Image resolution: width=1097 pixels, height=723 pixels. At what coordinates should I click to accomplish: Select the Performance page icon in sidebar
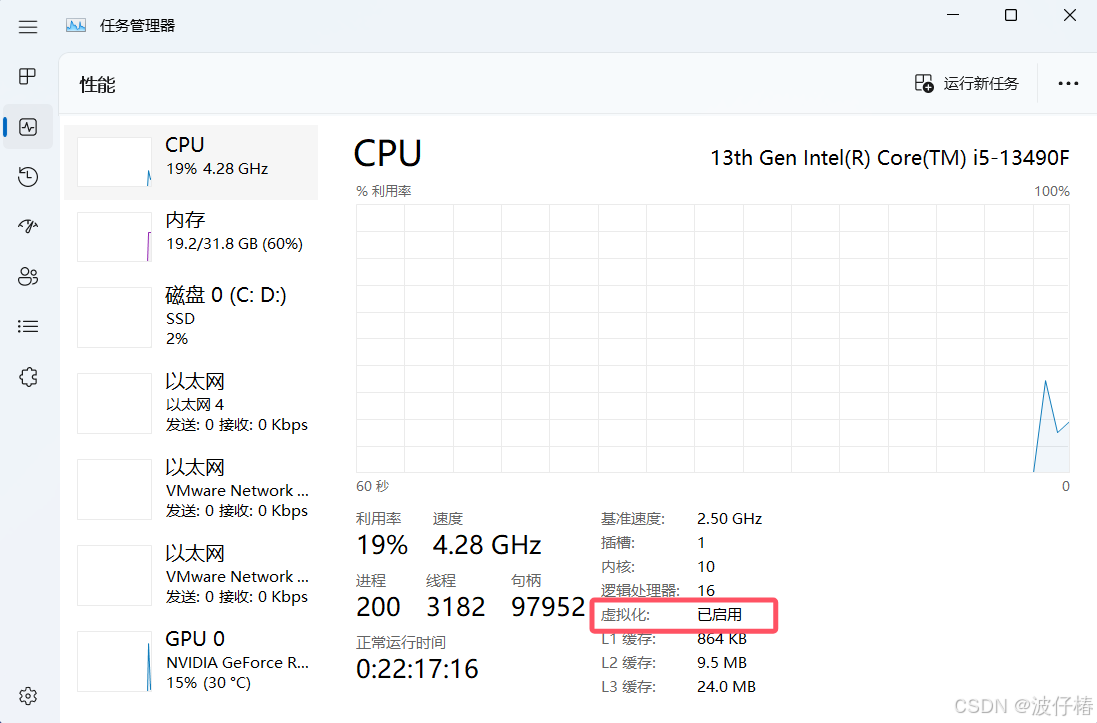[x=28, y=127]
